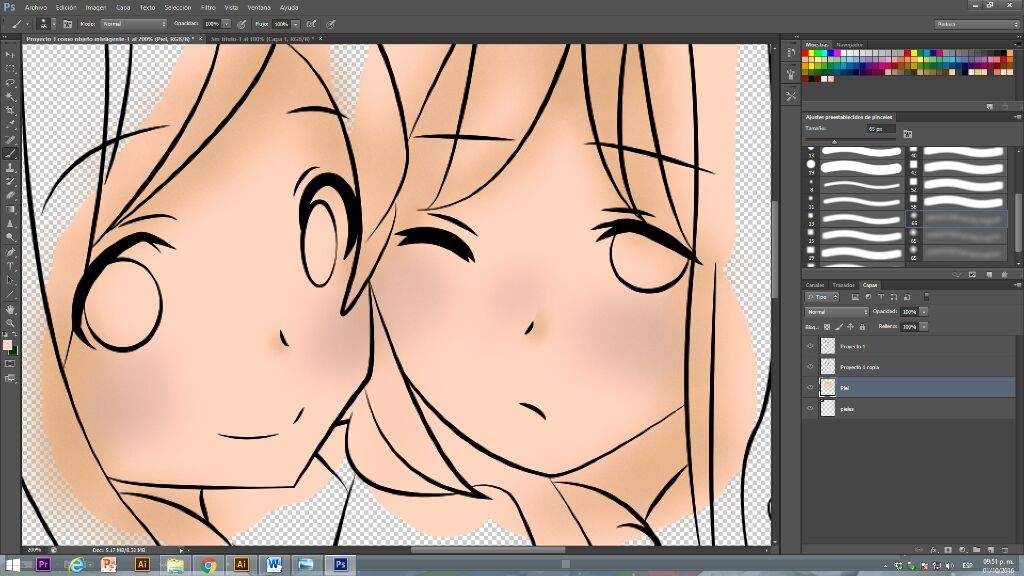
Task: Switch to the Sin título-1 document tab
Action: [259, 39]
